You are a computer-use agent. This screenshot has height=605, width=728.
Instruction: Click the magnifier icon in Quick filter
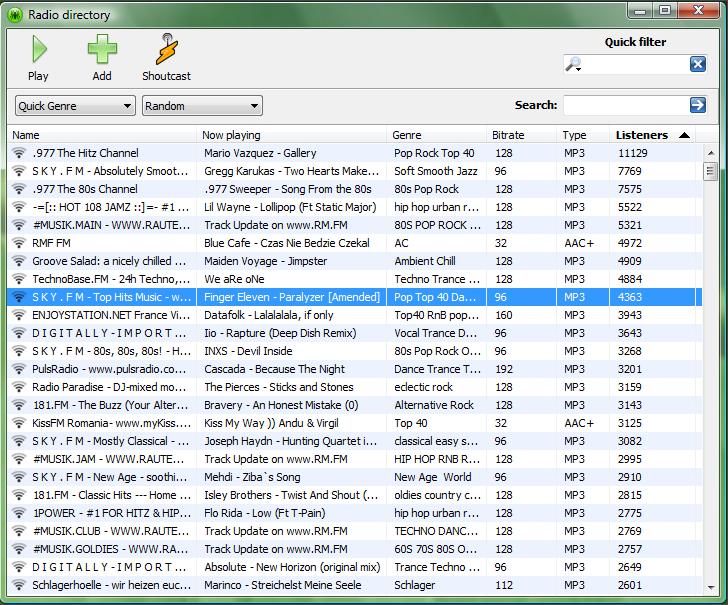tap(573, 64)
